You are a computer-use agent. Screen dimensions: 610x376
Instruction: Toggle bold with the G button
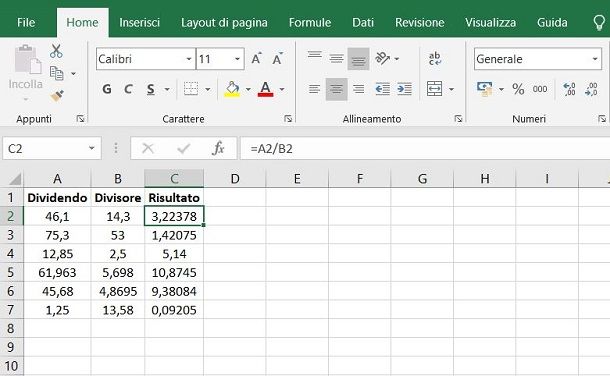click(x=107, y=89)
